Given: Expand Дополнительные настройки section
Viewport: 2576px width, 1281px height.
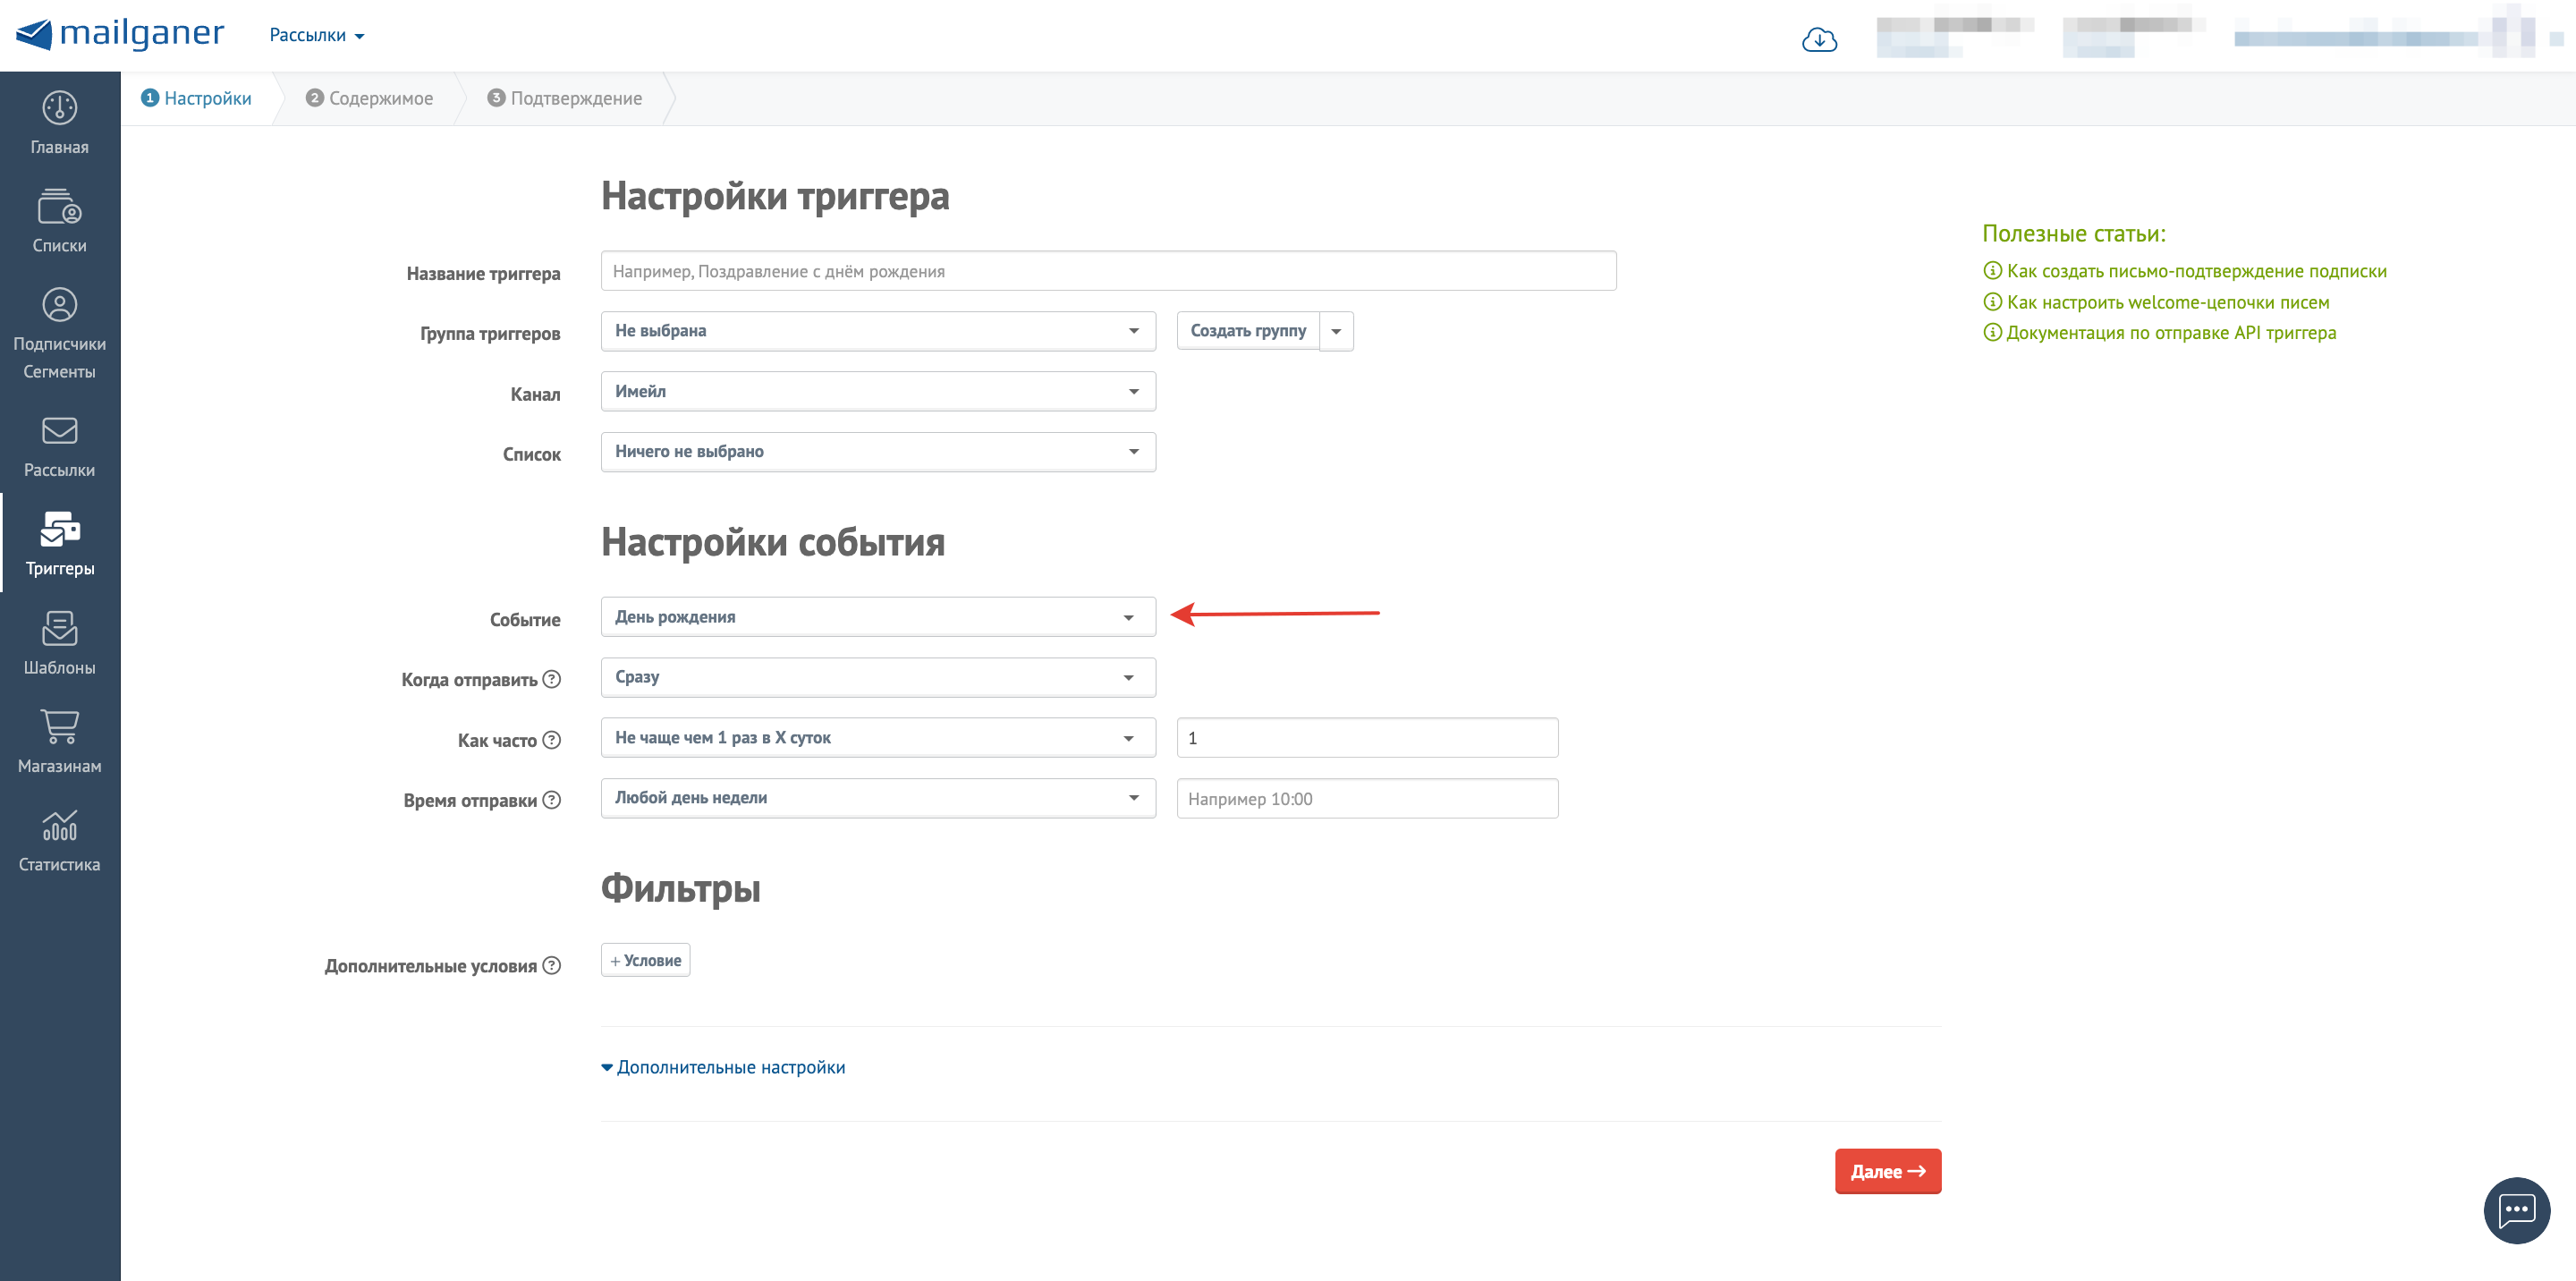Looking at the screenshot, I should (723, 1067).
